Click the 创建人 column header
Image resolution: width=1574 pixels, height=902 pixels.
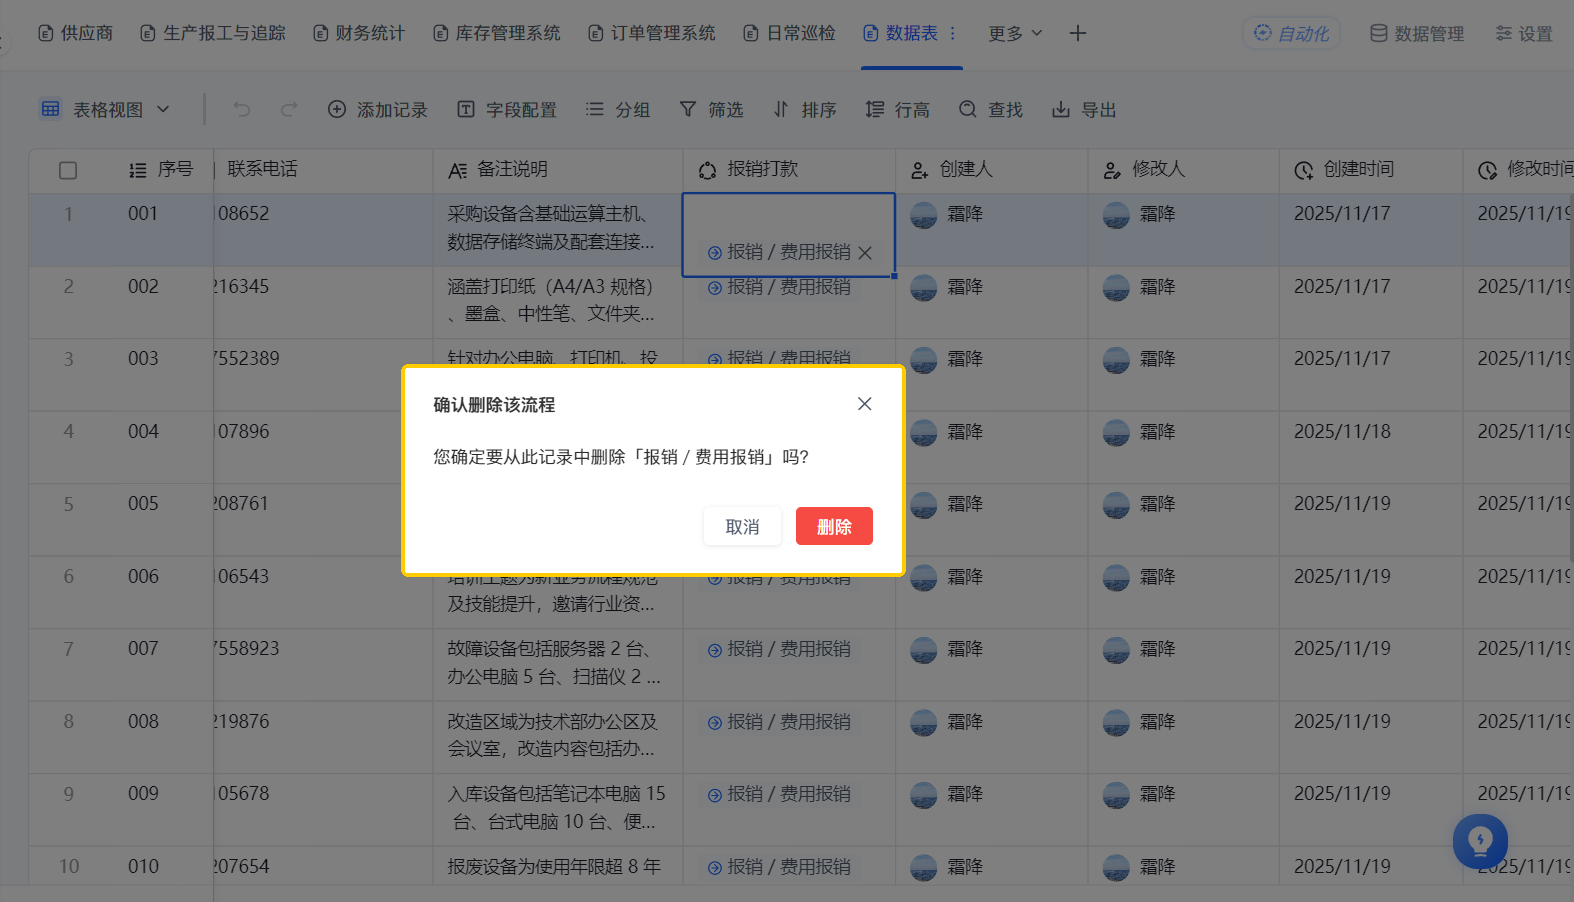click(x=992, y=170)
